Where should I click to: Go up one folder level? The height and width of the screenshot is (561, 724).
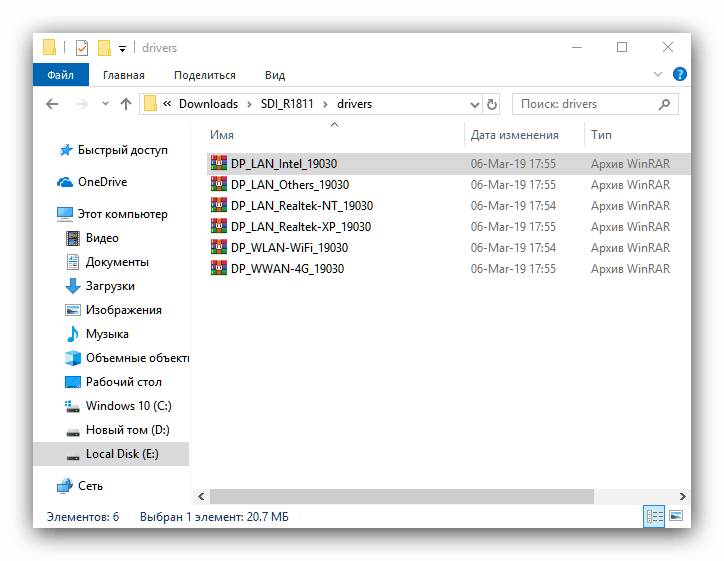[x=126, y=104]
